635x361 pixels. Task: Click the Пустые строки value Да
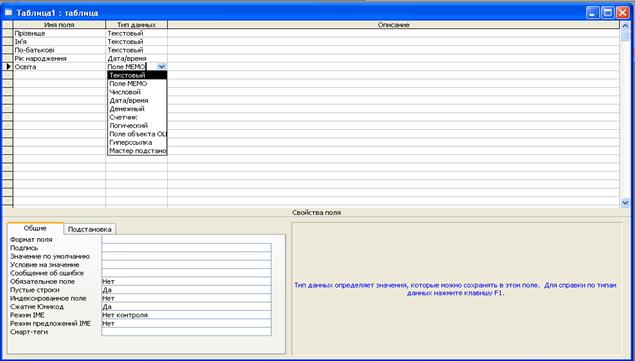(186, 290)
